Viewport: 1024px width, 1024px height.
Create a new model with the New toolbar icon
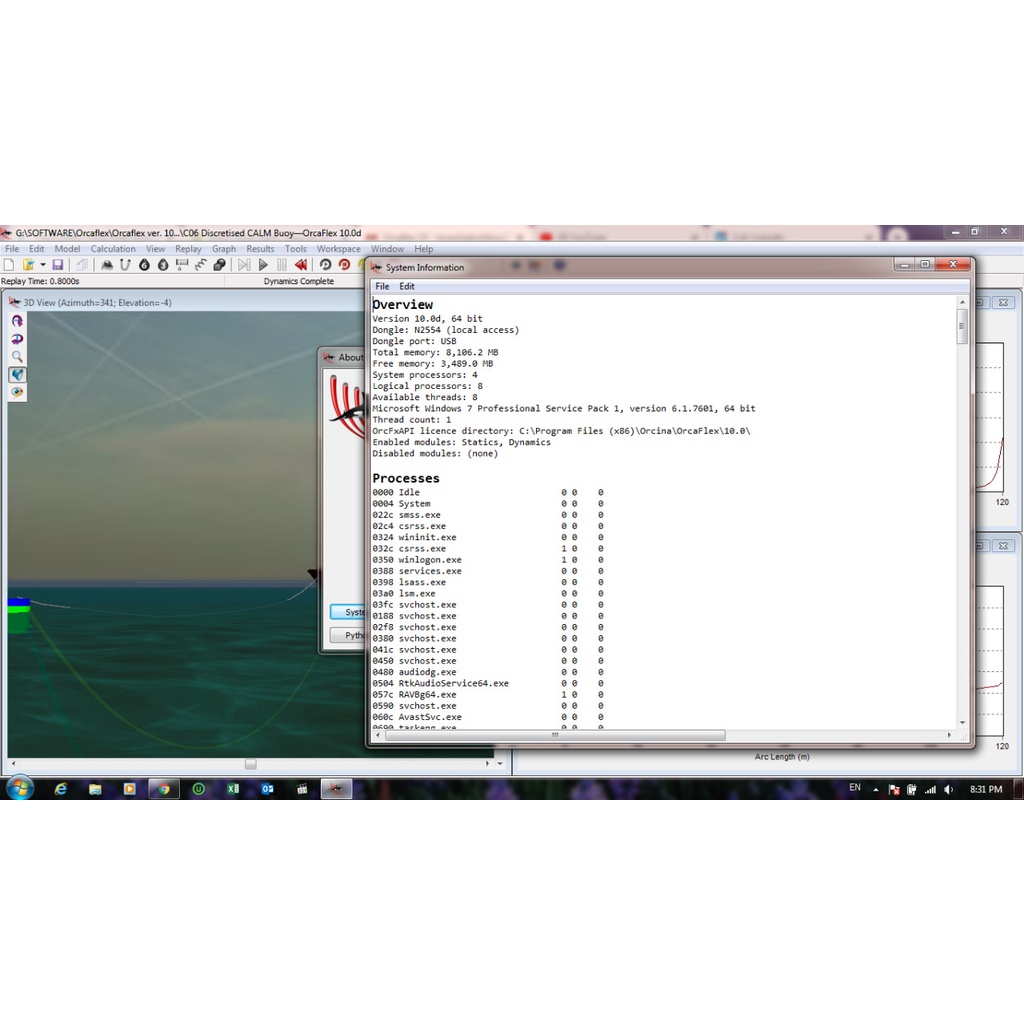click(9, 264)
